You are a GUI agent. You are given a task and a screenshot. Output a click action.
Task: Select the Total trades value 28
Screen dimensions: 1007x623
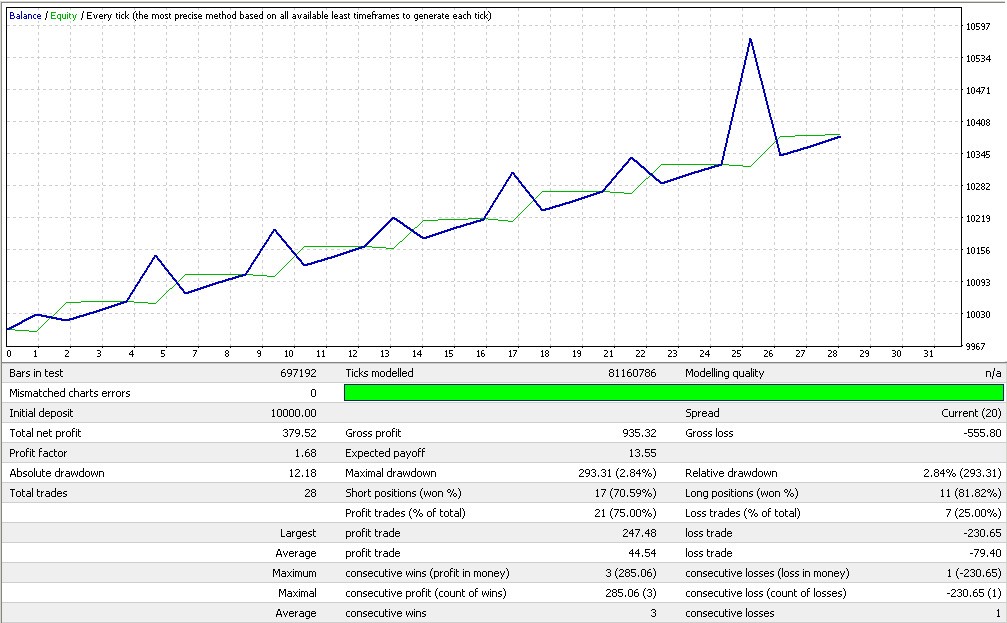coord(310,493)
